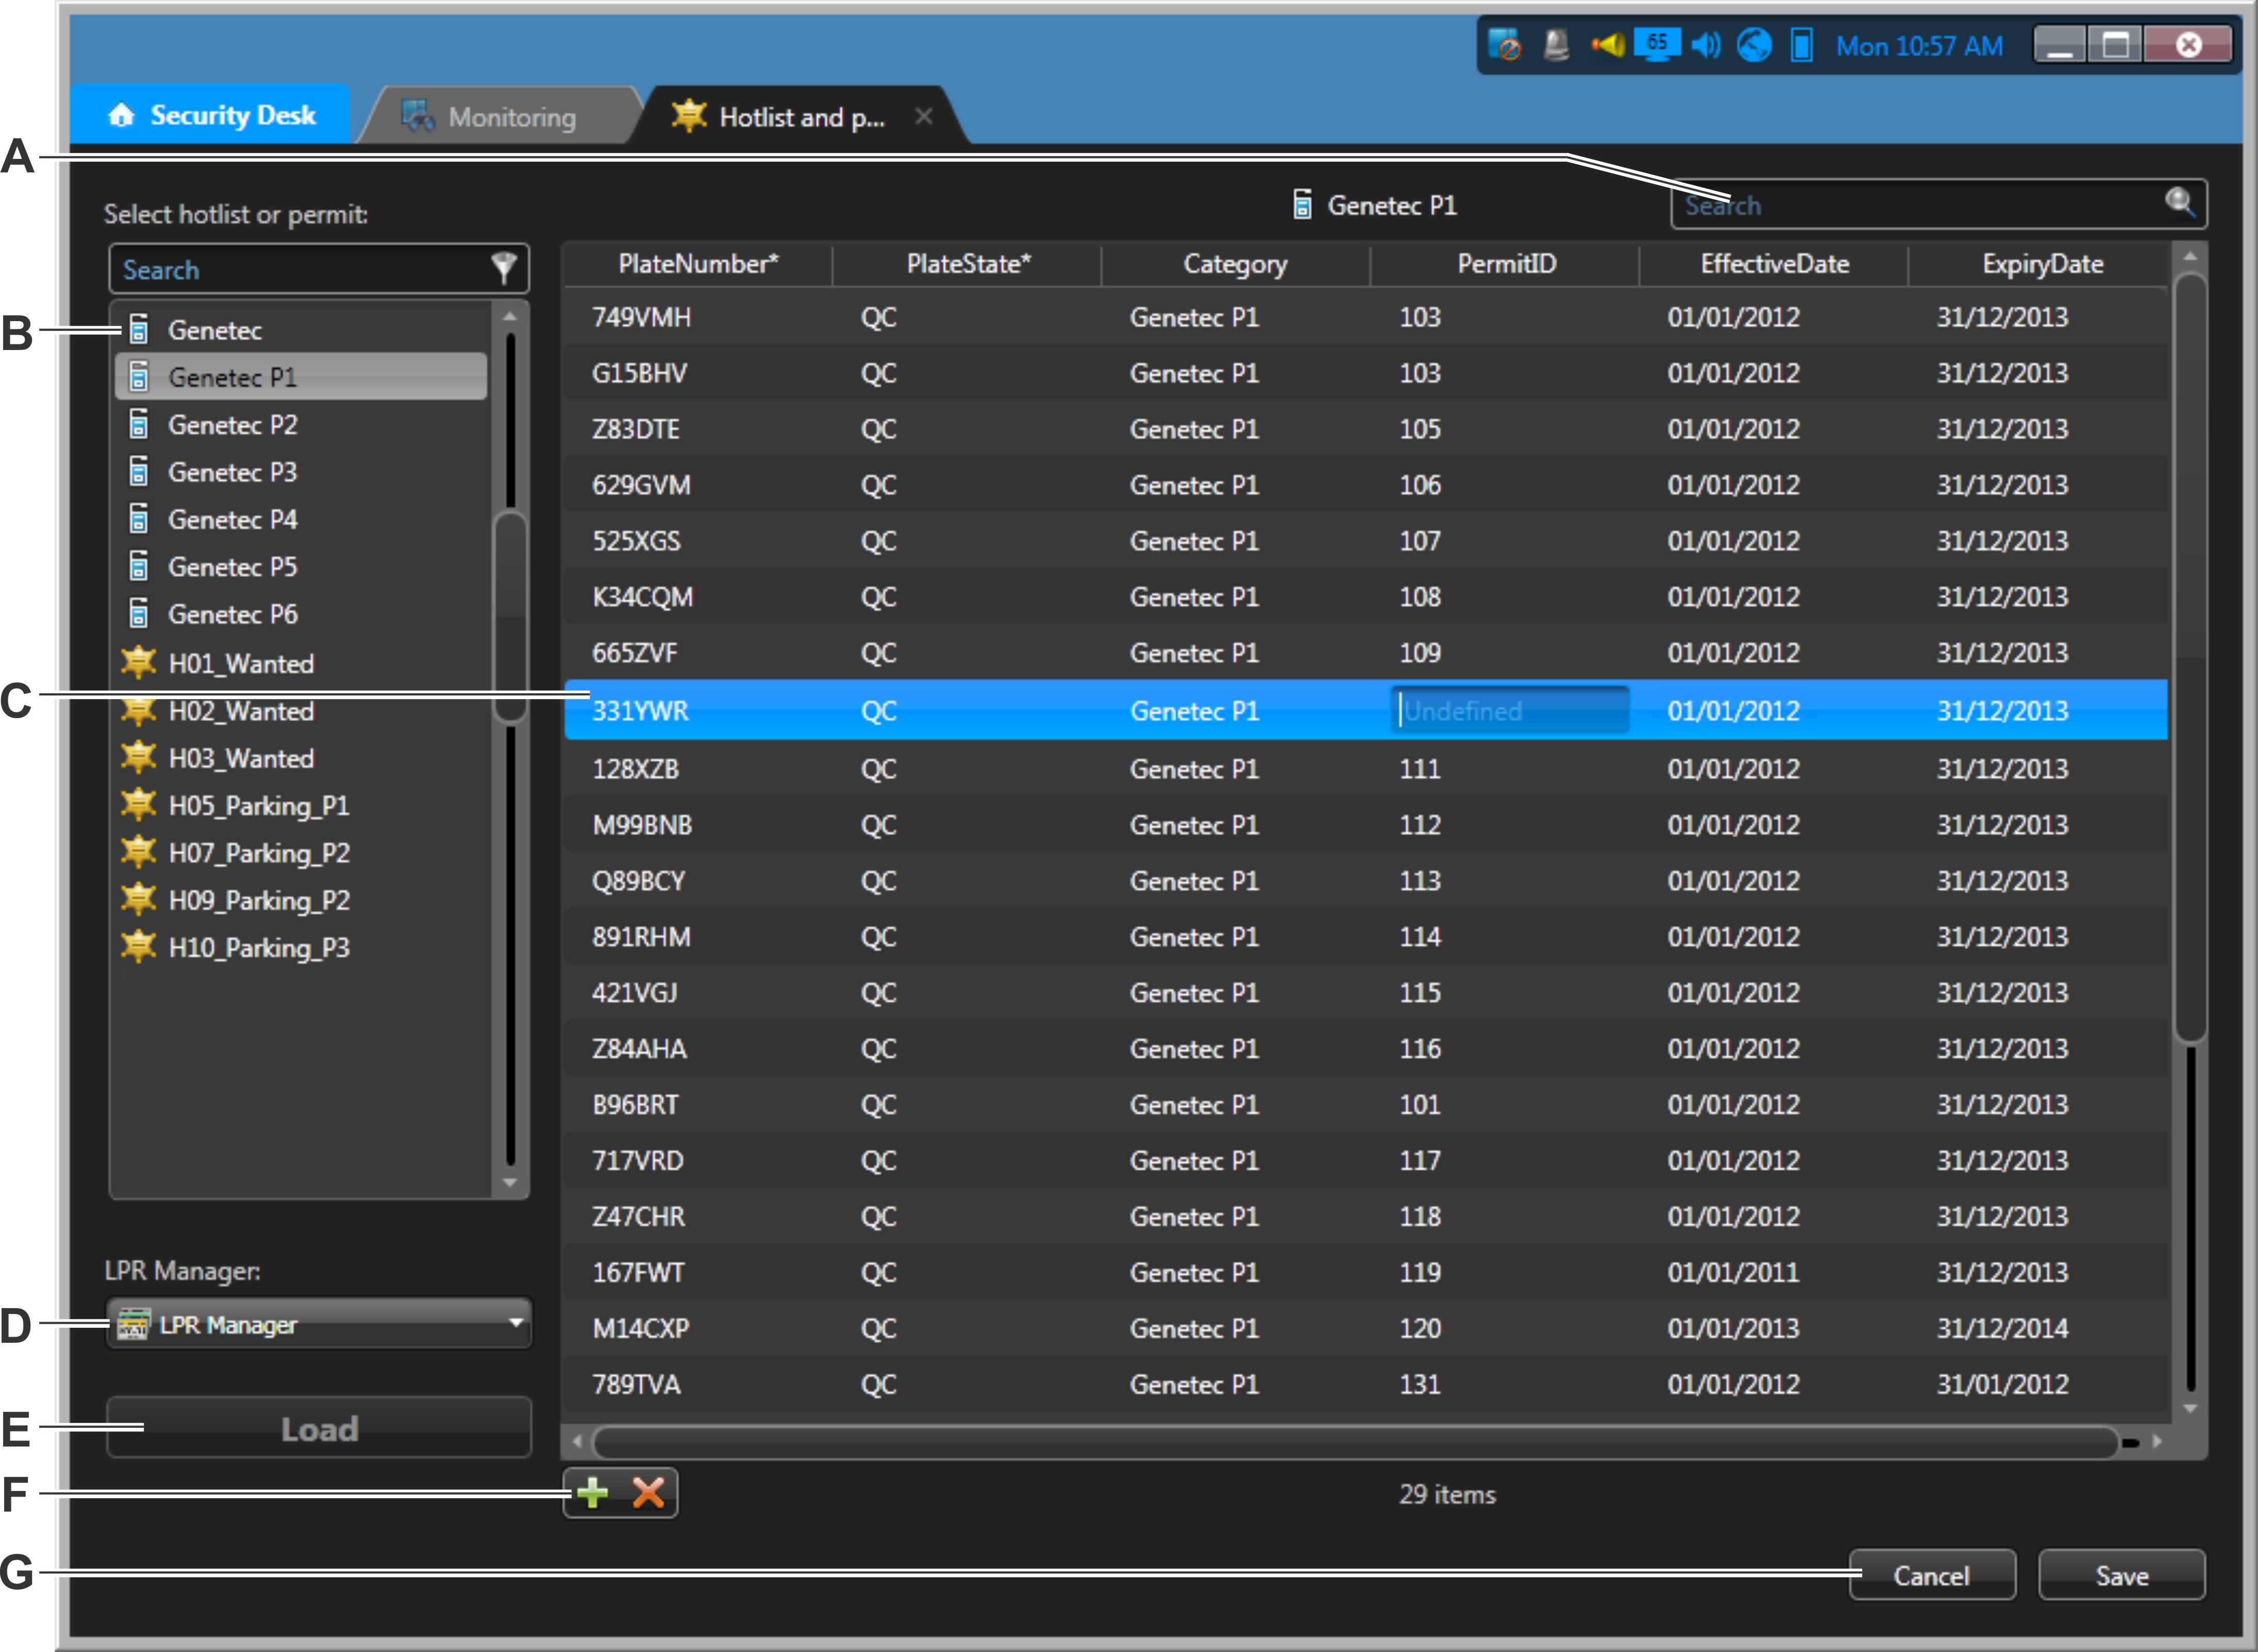Click the permit icon beside Genetec P5
The width and height of the screenshot is (2258, 1652).
point(139,566)
